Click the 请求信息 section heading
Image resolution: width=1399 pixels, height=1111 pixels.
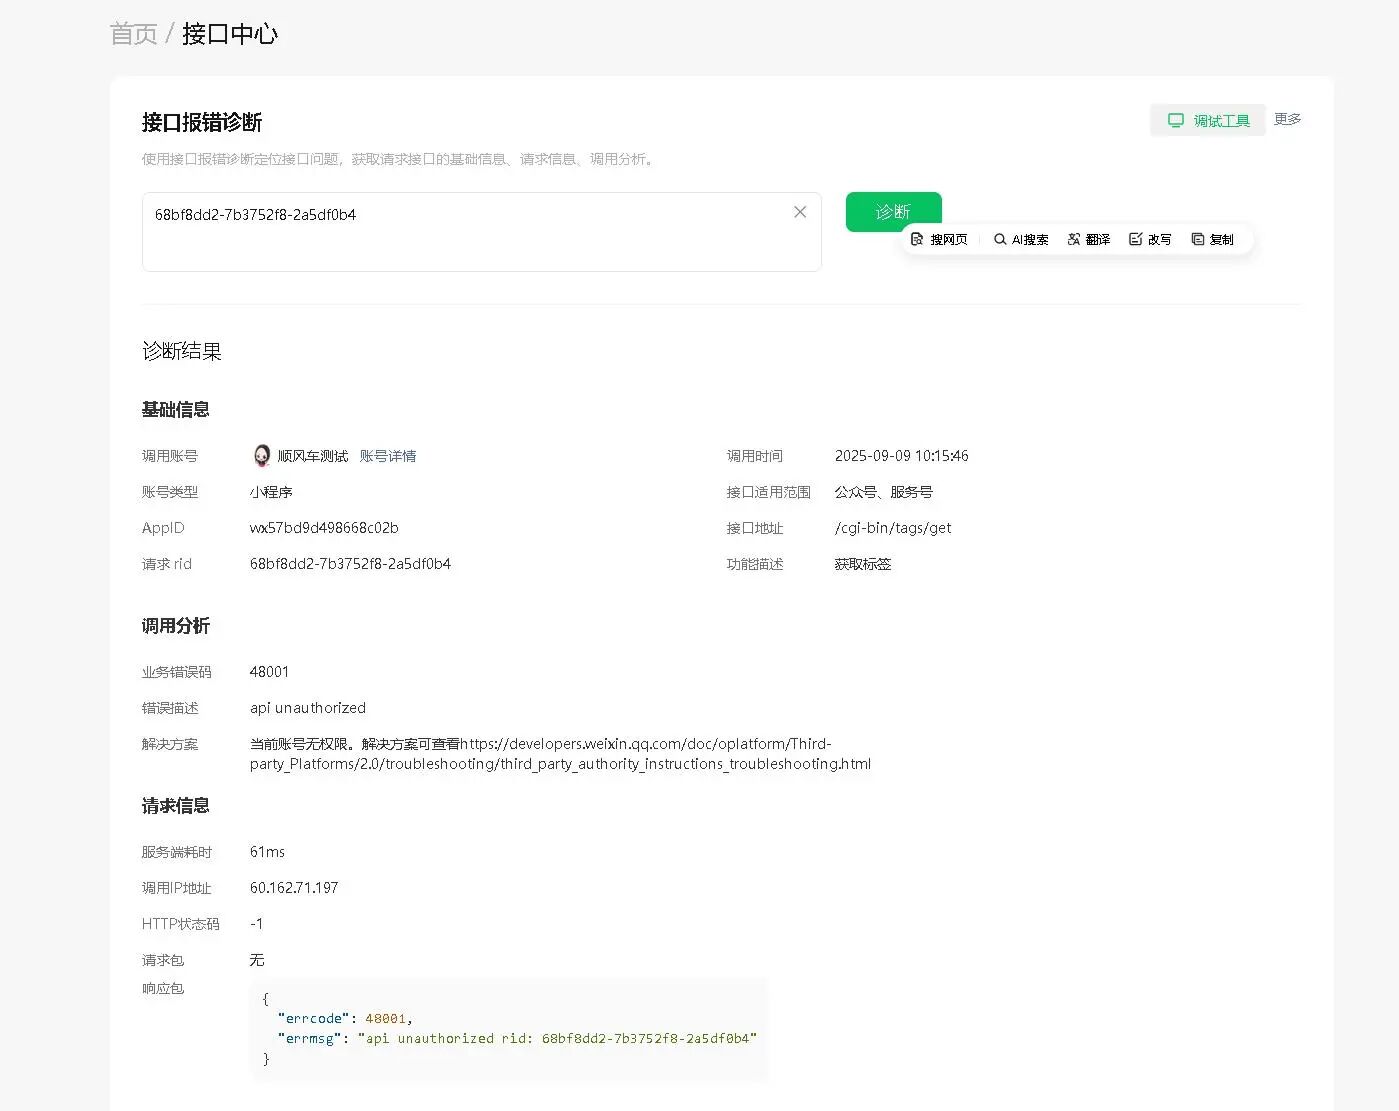tap(176, 806)
